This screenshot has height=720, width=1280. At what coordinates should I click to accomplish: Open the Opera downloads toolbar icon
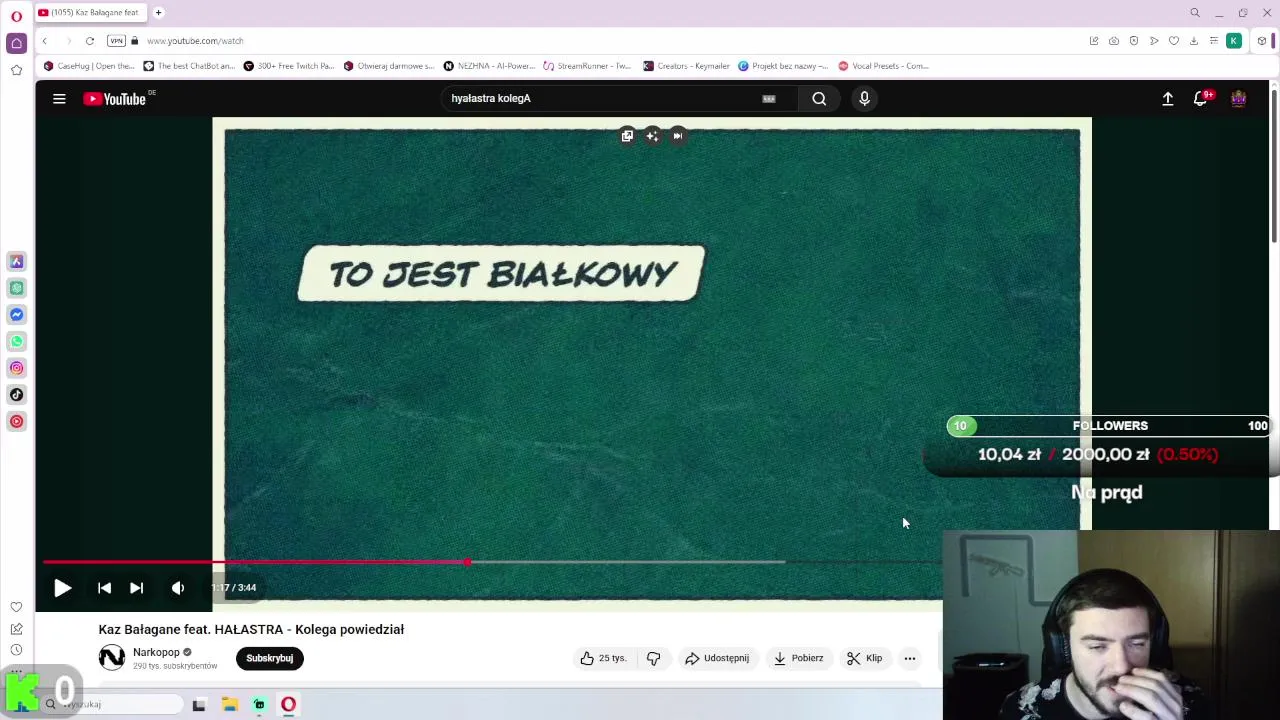1194,41
